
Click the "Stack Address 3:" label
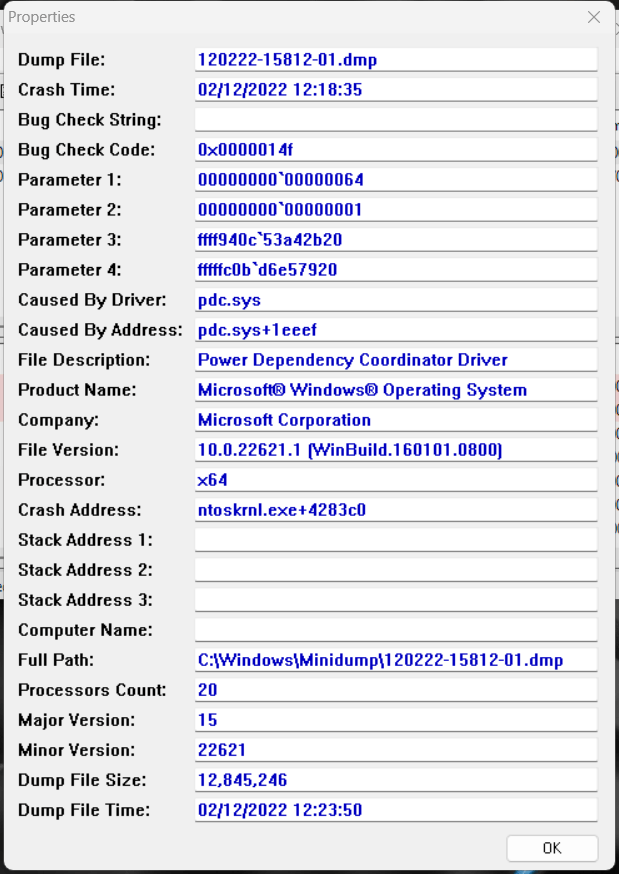85,600
